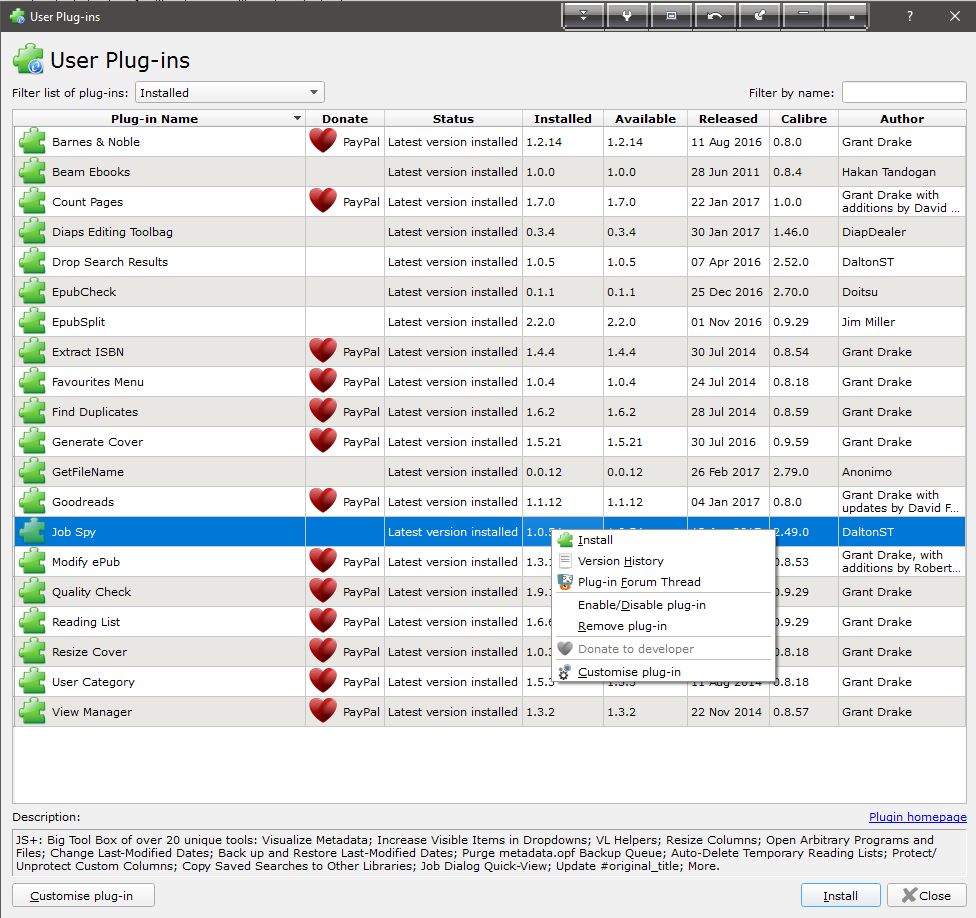The height and width of the screenshot is (918, 976).
Task: Click the Diaps Editing Toolbag puzzle icon
Action: tap(32, 232)
